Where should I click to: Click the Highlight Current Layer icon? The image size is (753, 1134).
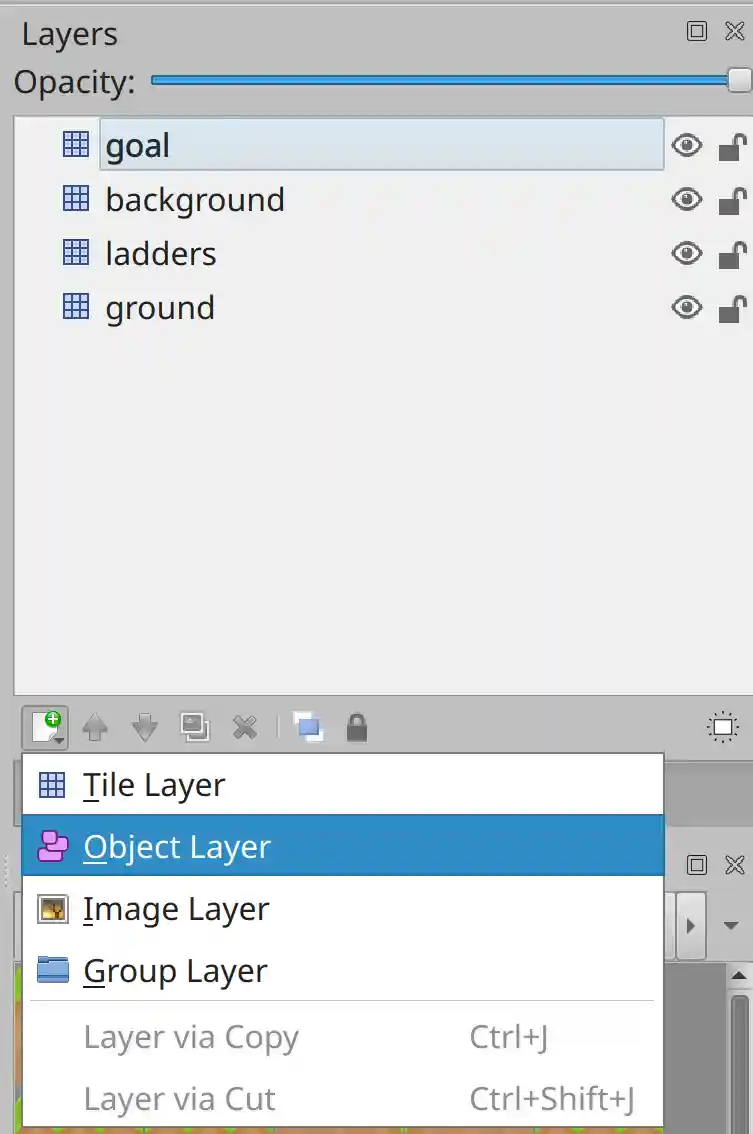pos(308,727)
